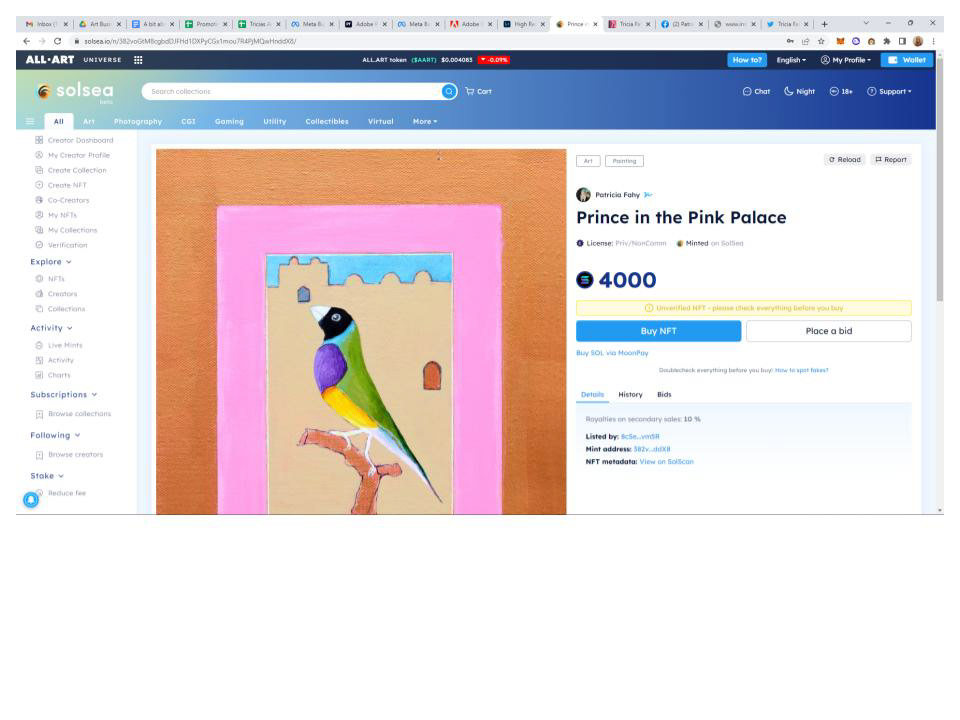The width and height of the screenshot is (960, 720).
Task: Browse collections under Subscriptions
Action: click(x=73, y=414)
